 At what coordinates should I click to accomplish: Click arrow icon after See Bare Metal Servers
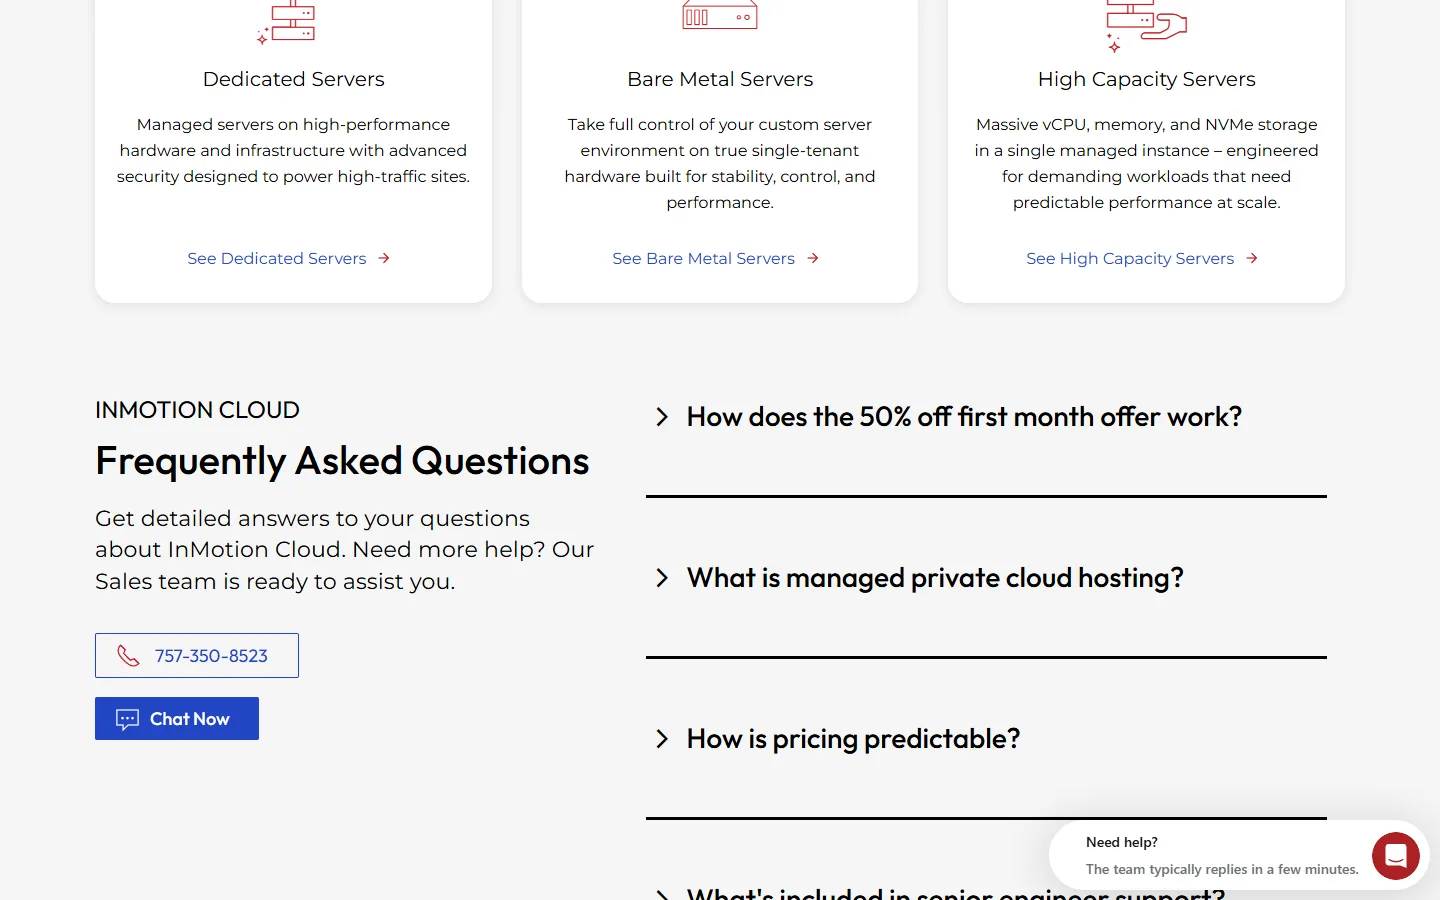pos(813,258)
